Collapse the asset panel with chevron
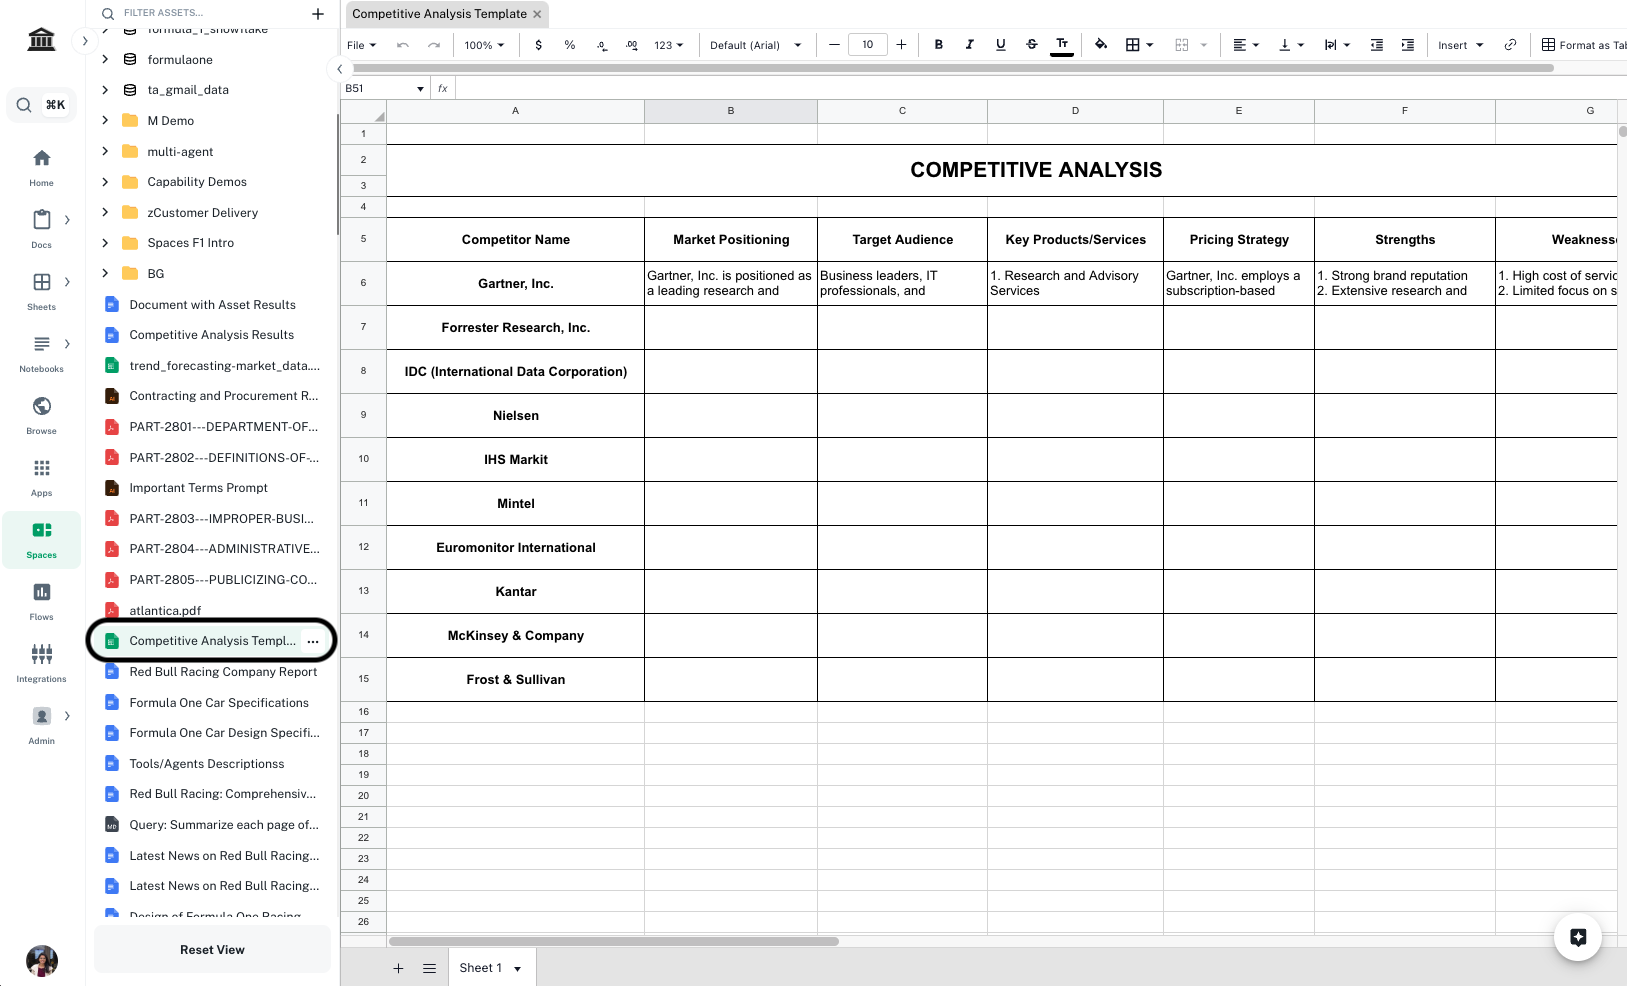 (340, 69)
